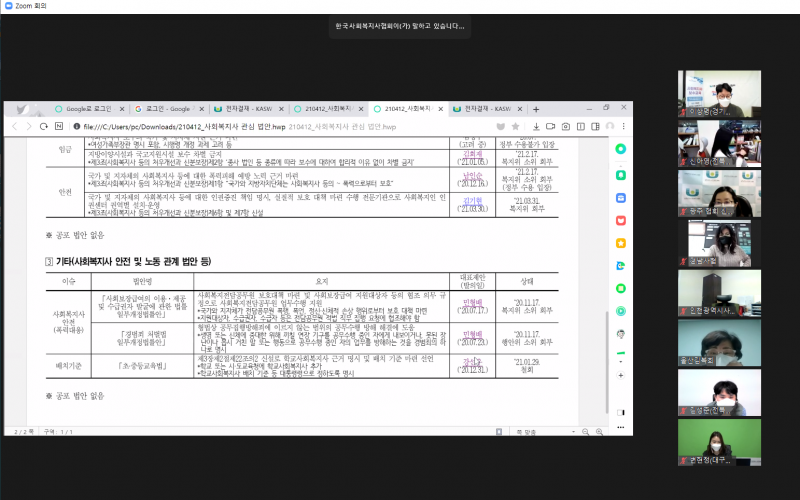800x500 pixels.
Task: Open green bell notifications in sidebar
Action: tap(620, 175)
